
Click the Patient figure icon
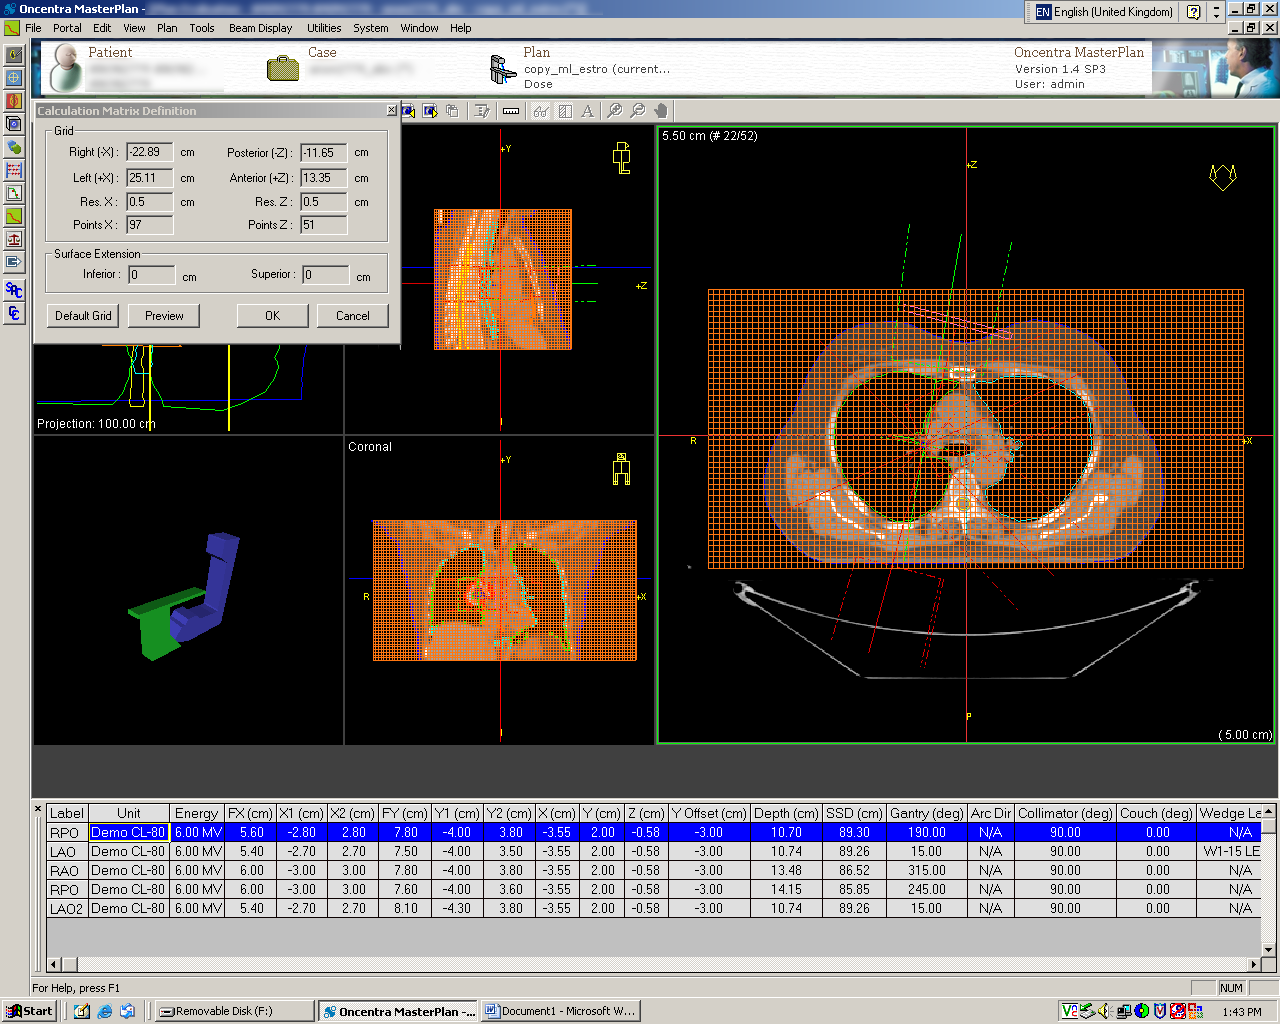coord(66,69)
